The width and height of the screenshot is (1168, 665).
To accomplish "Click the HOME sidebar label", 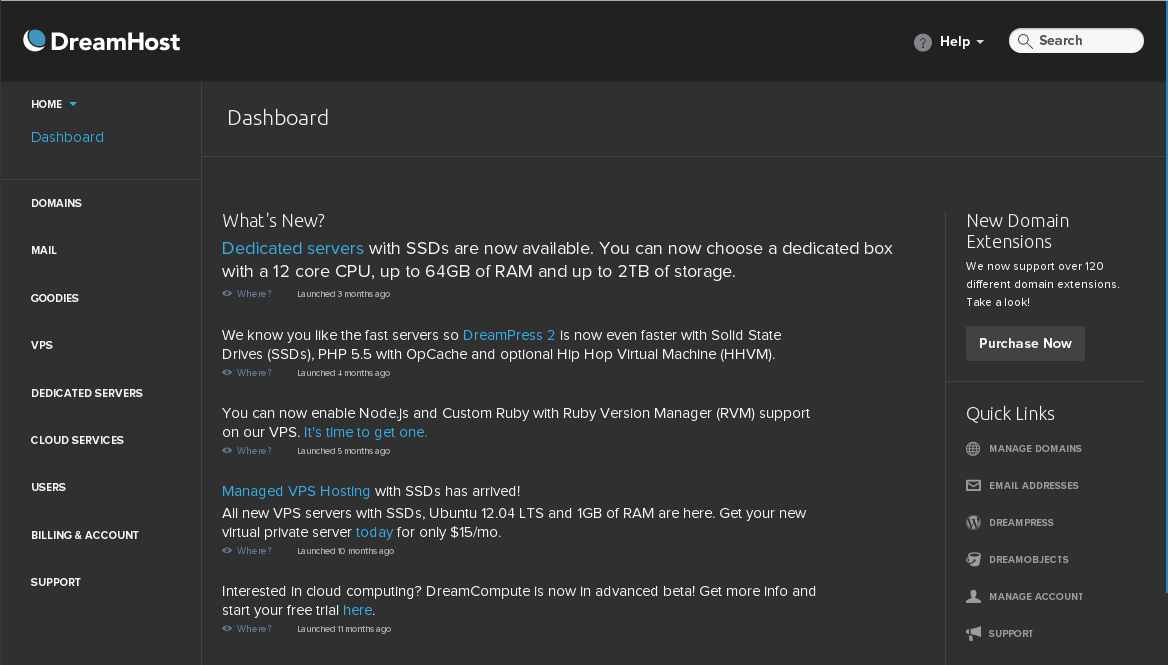I will pos(46,104).
